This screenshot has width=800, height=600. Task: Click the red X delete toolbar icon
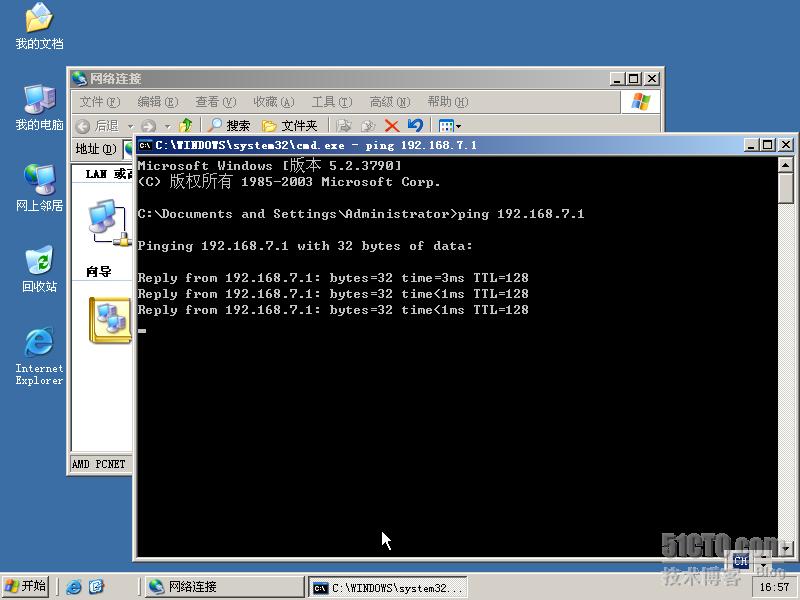click(x=391, y=126)
